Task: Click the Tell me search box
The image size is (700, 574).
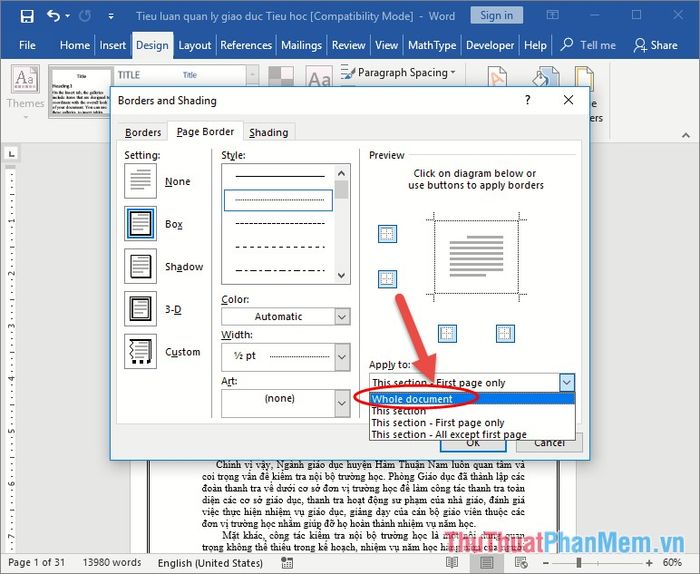Action: click(x=588, y=46)
